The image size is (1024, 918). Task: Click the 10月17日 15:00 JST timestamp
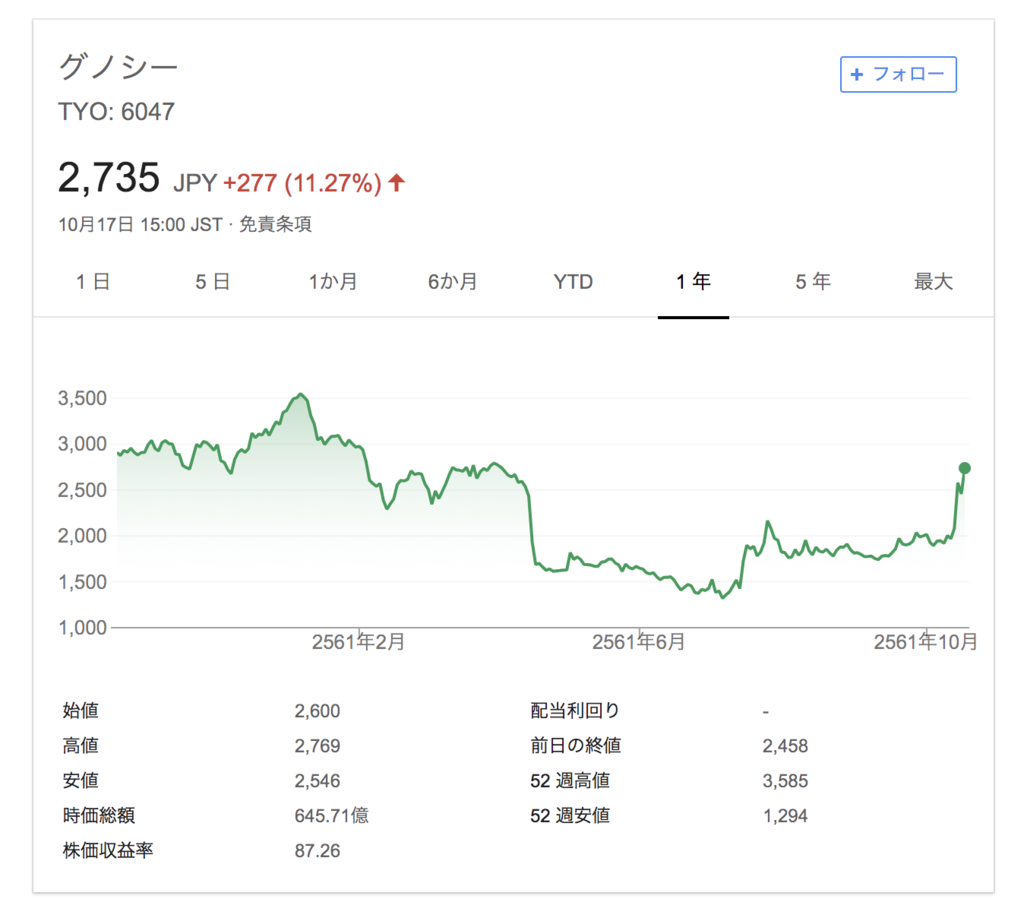140,225
